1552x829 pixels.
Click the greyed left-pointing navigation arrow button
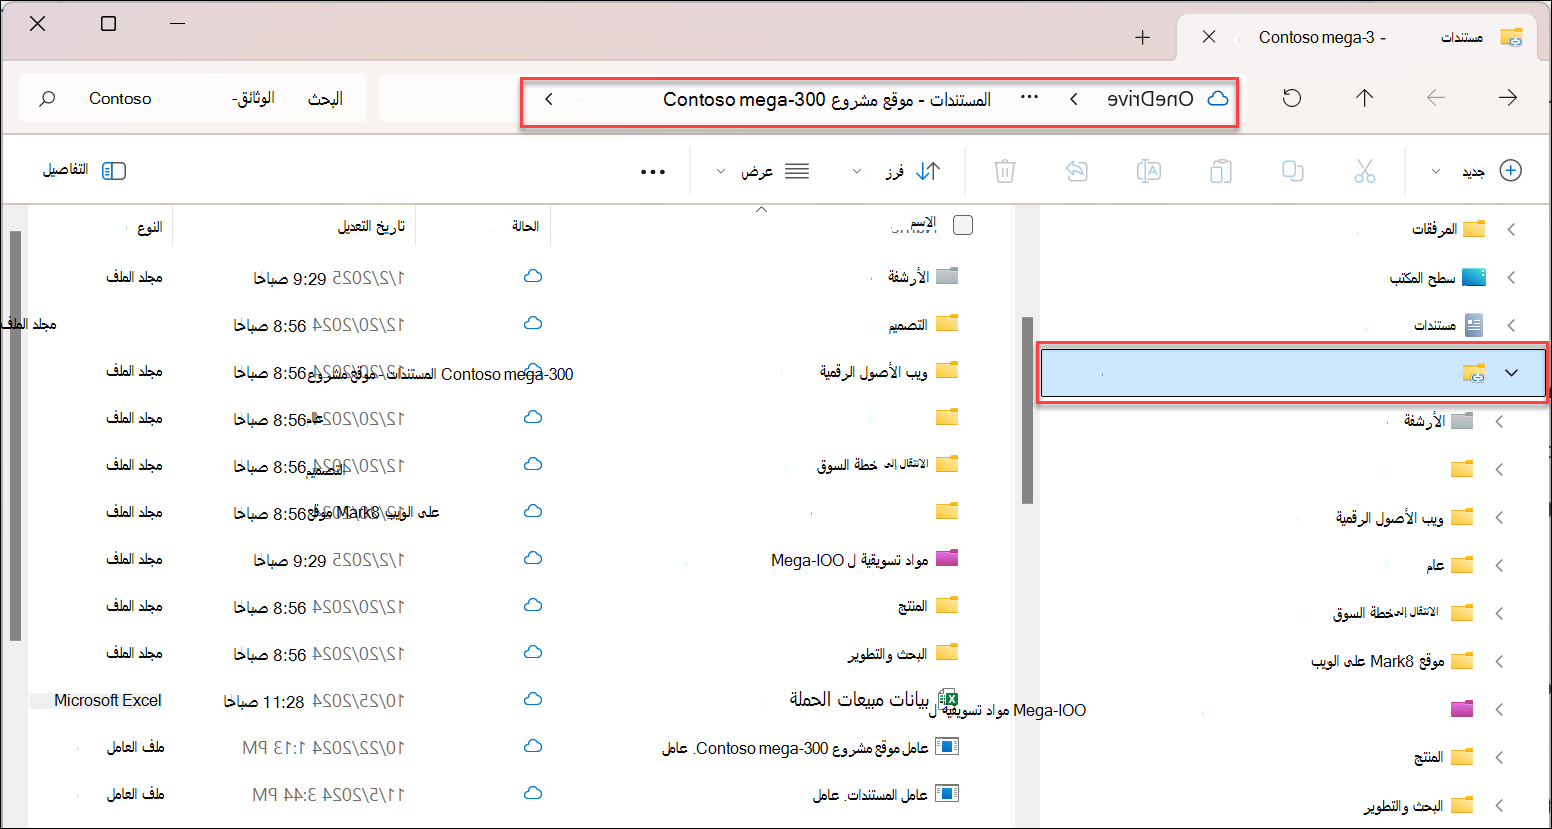click(1436, 98)
